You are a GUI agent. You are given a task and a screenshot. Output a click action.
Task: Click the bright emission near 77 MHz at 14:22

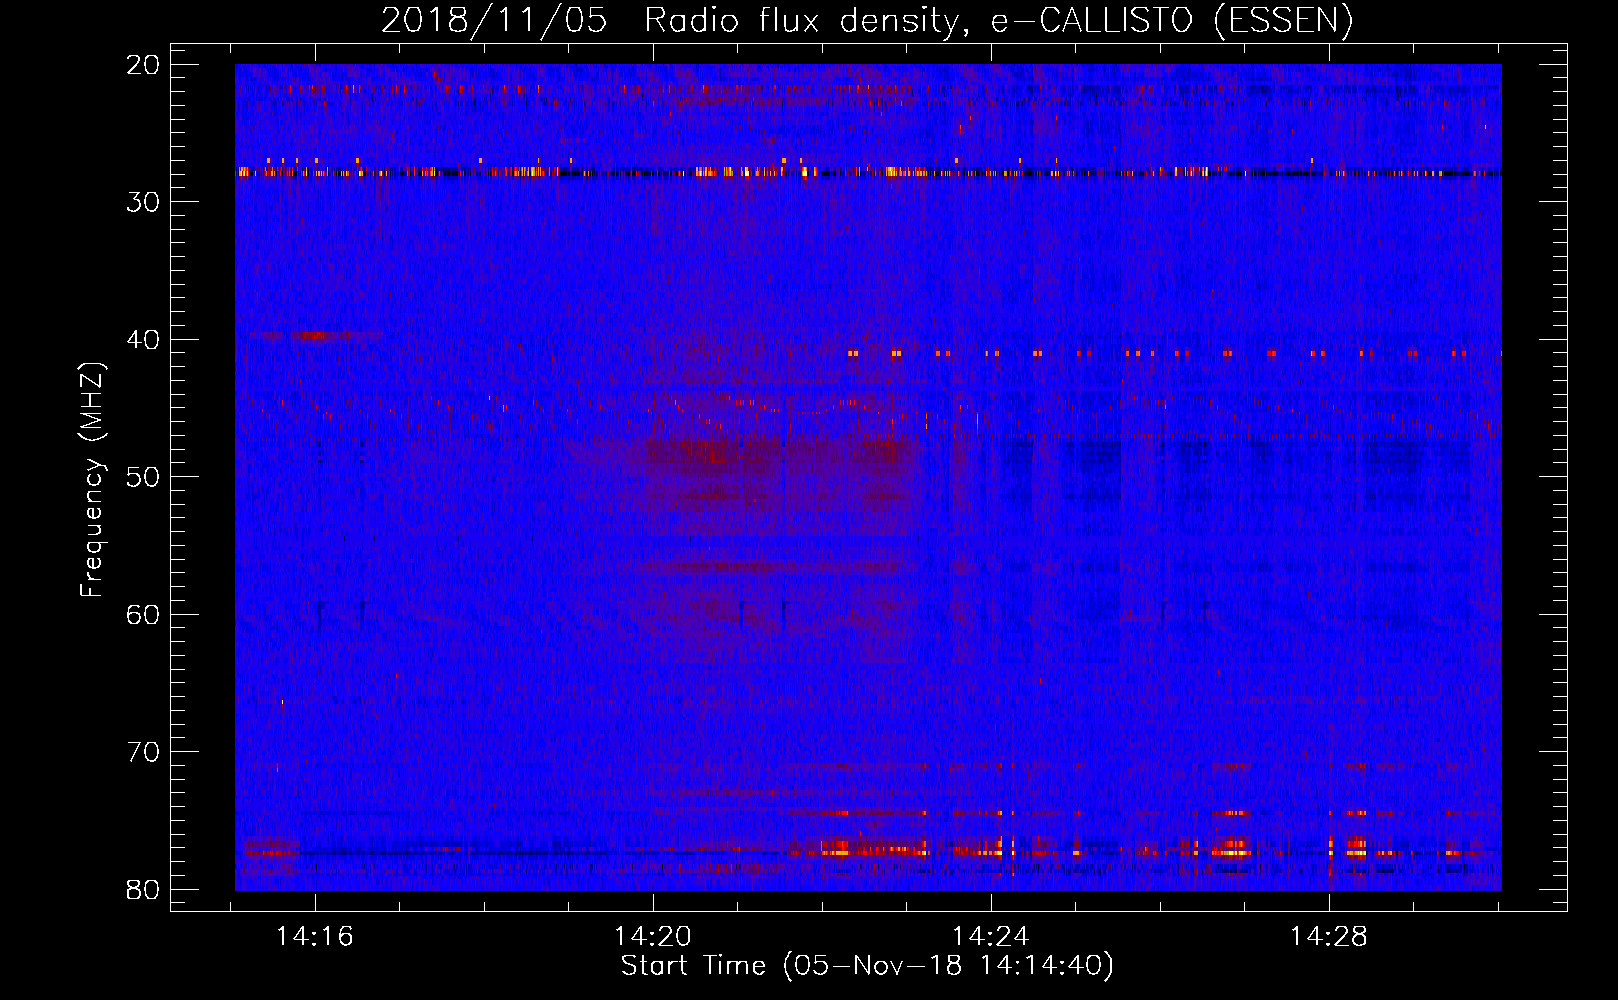pyautogui.click(x=860, y=849)
